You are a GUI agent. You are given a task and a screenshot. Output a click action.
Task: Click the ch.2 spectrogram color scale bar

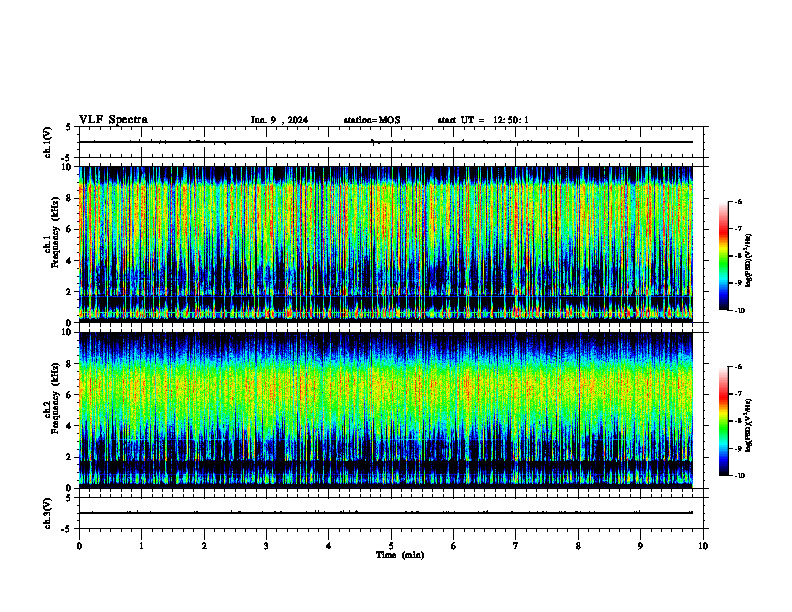[723, 421]
